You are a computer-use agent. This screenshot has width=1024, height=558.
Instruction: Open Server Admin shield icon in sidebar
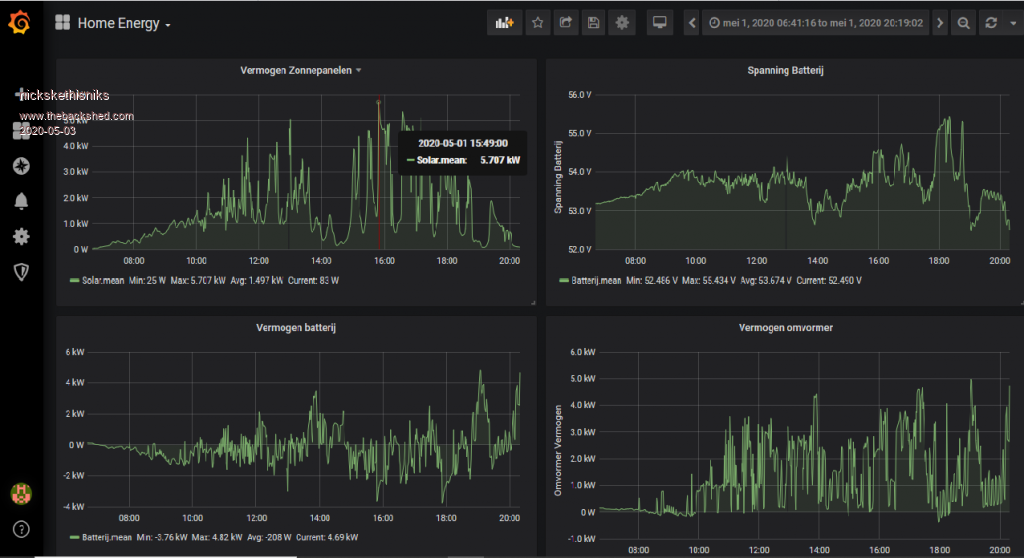point(20,271)
